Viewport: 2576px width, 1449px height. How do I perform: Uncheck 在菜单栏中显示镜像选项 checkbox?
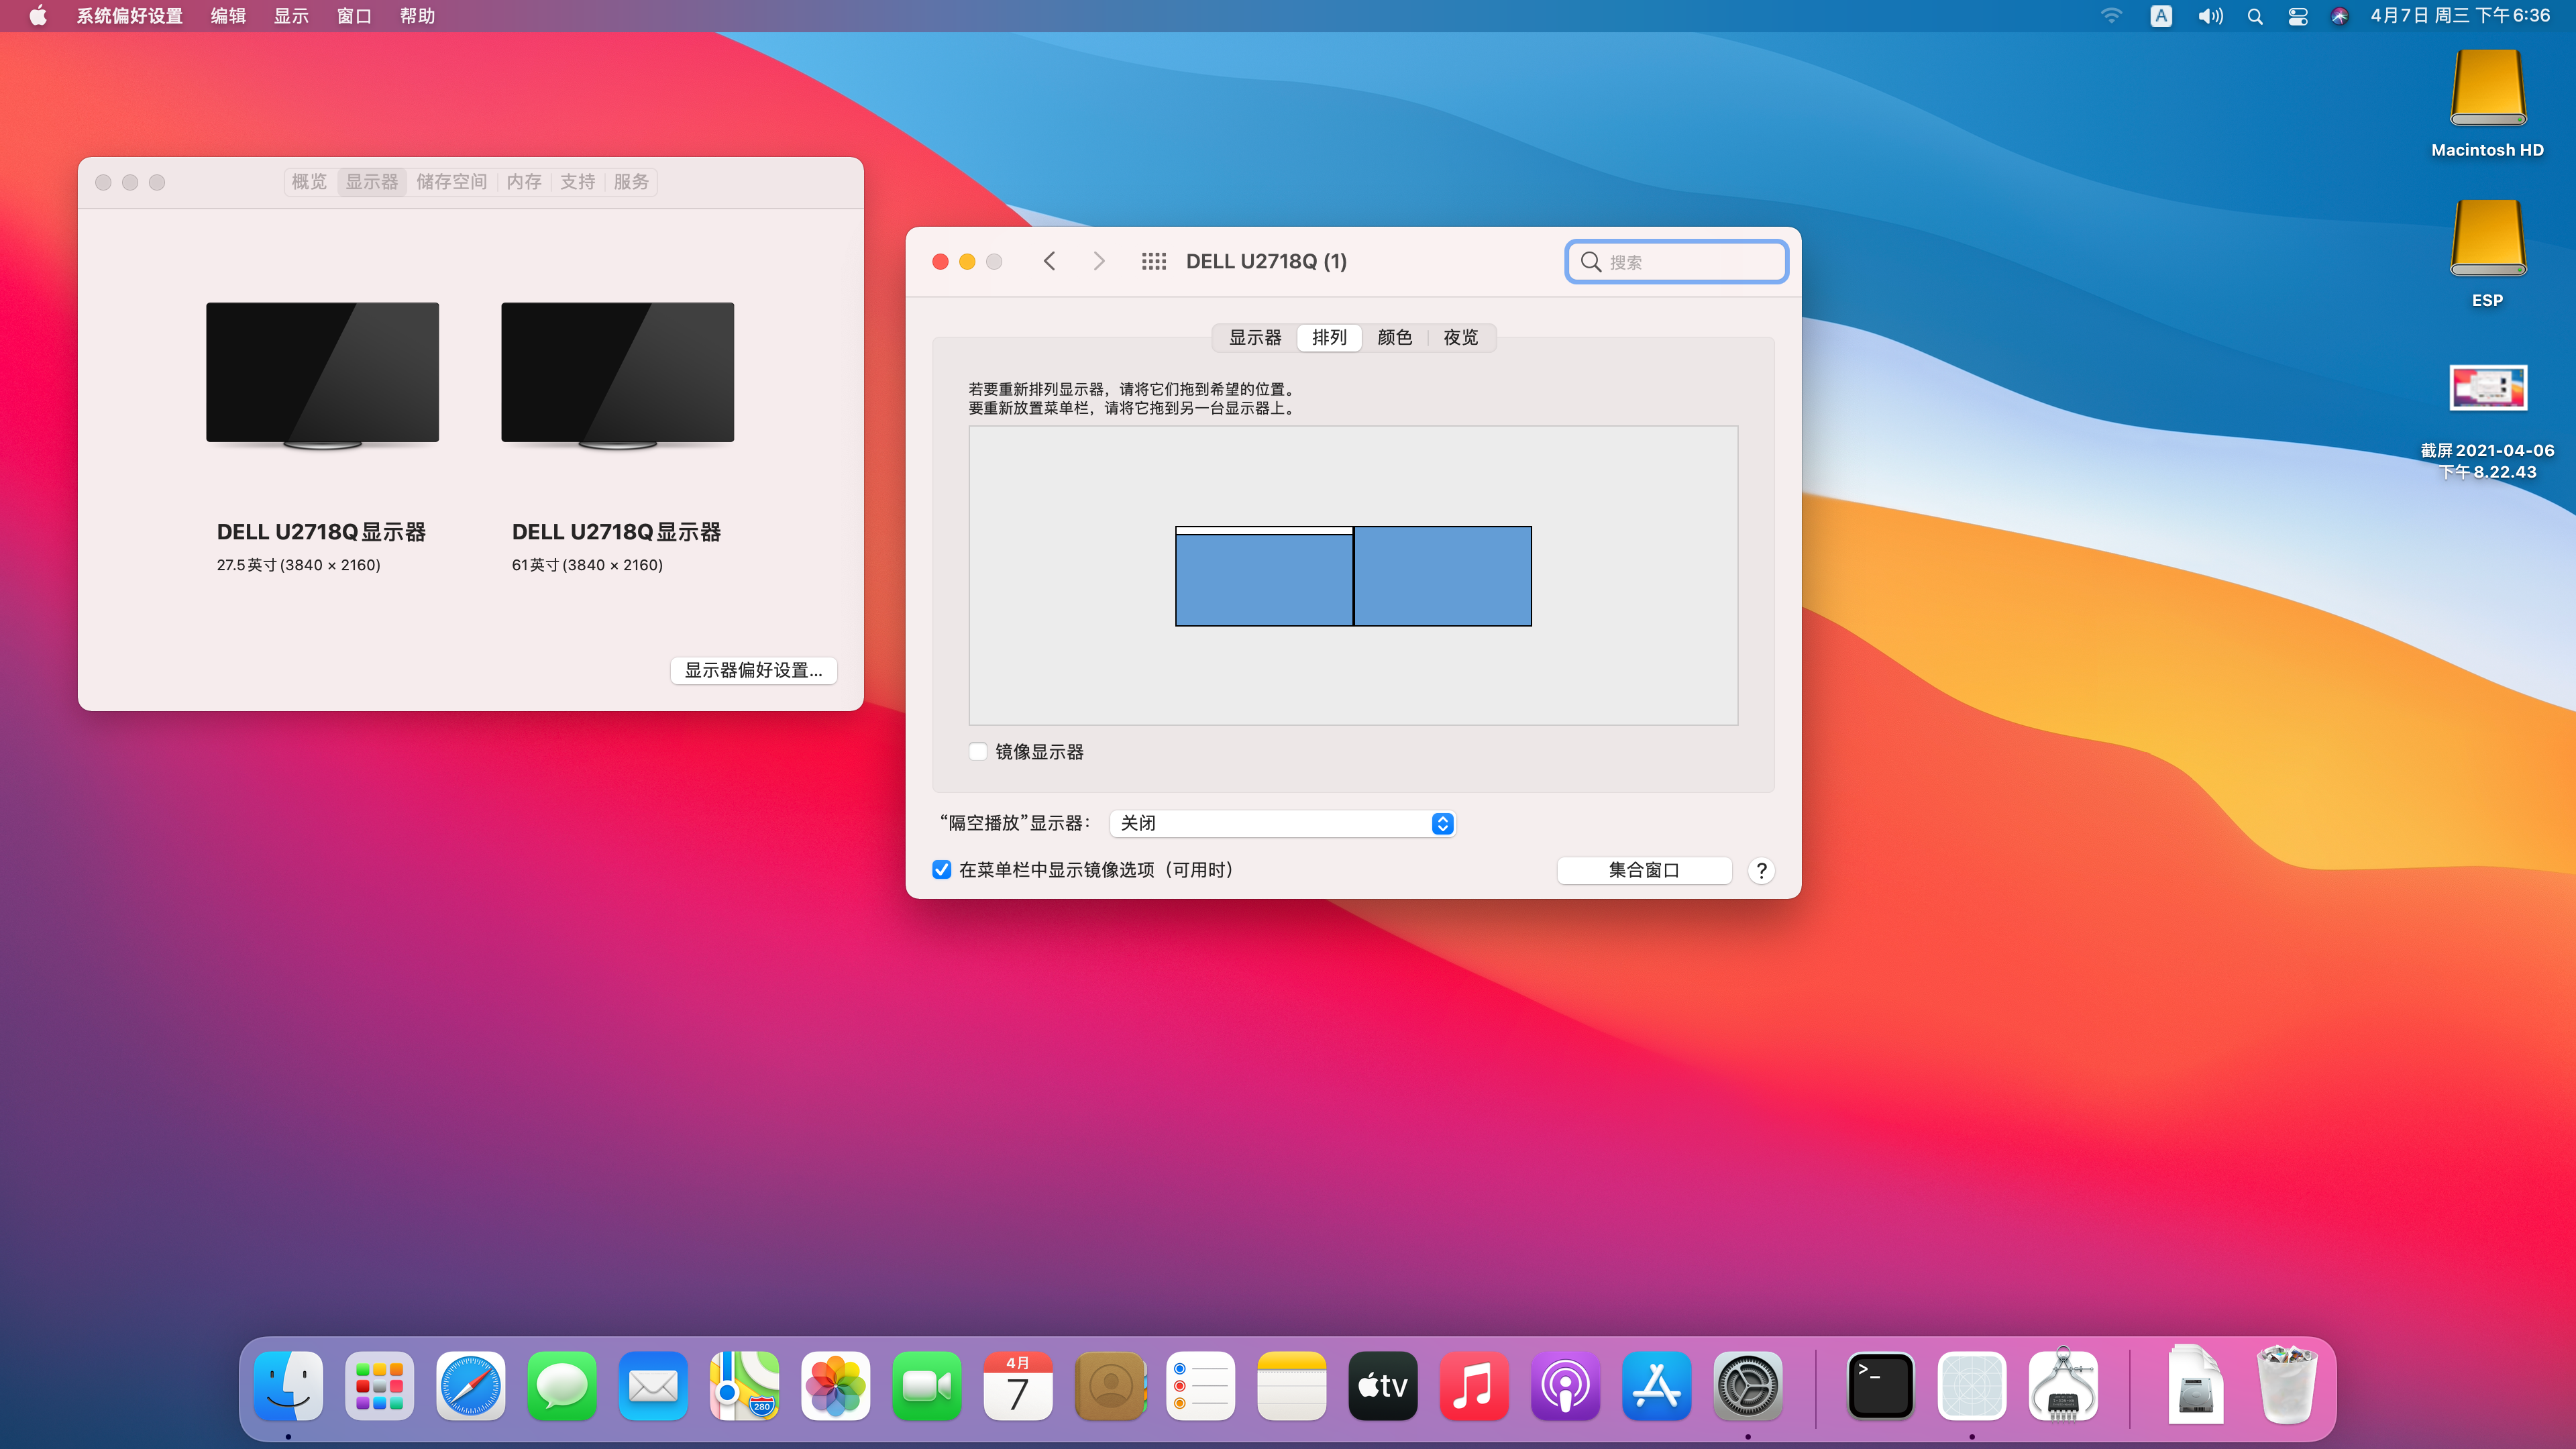point(941,870)
